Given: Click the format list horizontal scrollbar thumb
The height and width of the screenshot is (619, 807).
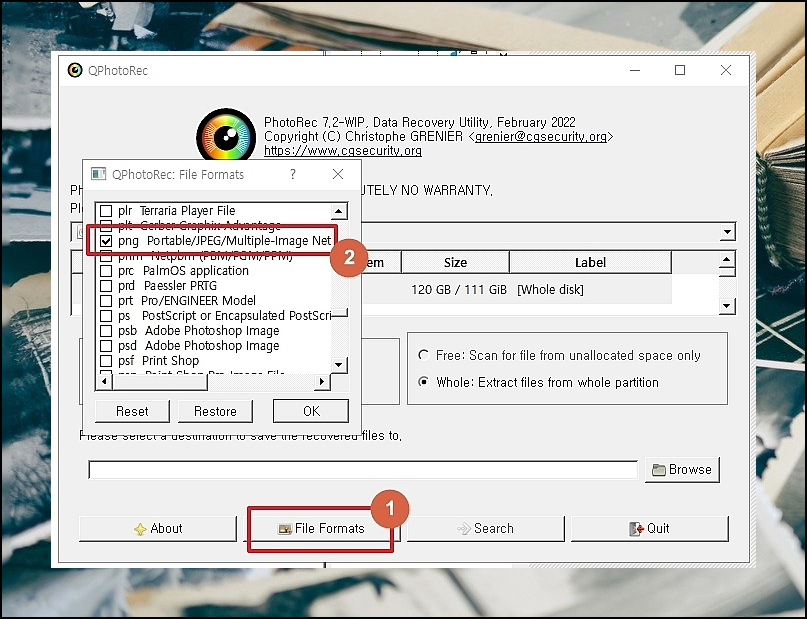Looking at the screenshot, I should pyautogui.click(x=160, y=382).
